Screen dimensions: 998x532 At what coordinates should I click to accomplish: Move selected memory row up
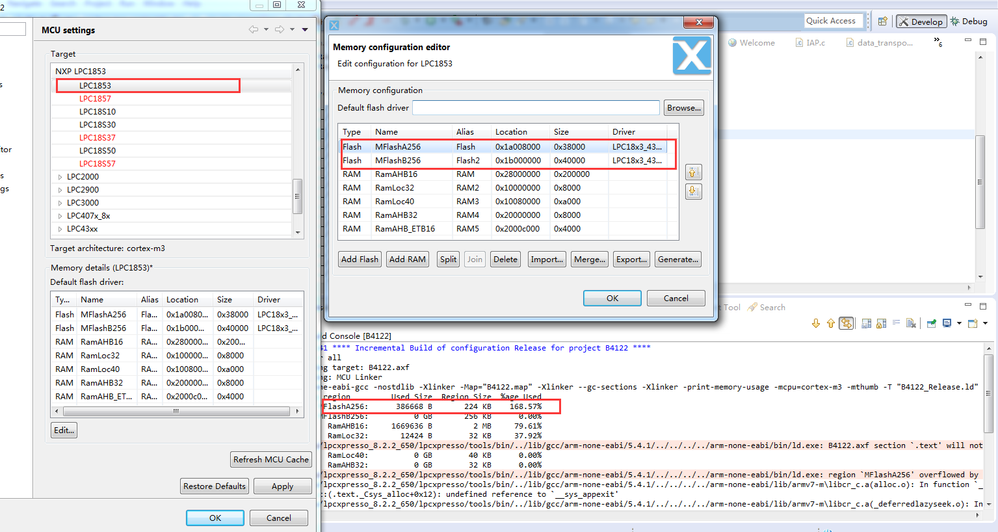pos(694,172)
